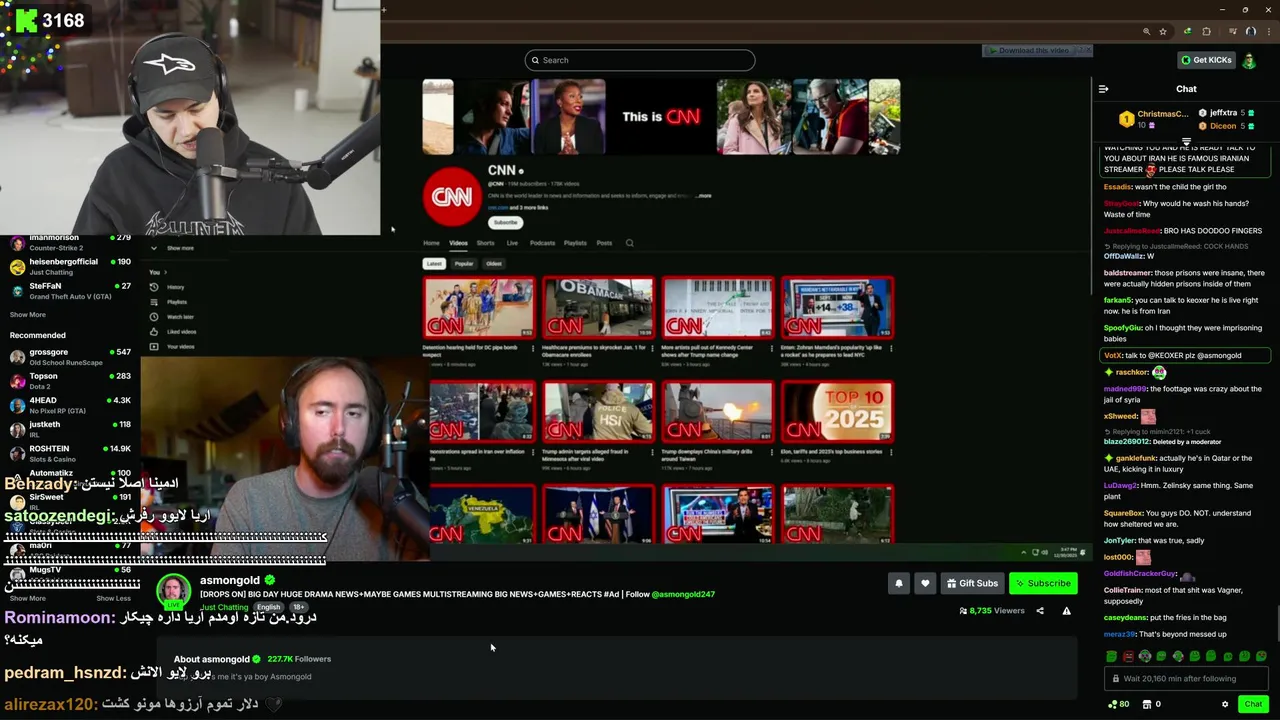Click the browser bookmark star icon
1280x720 pixels.
point(1163,31)
